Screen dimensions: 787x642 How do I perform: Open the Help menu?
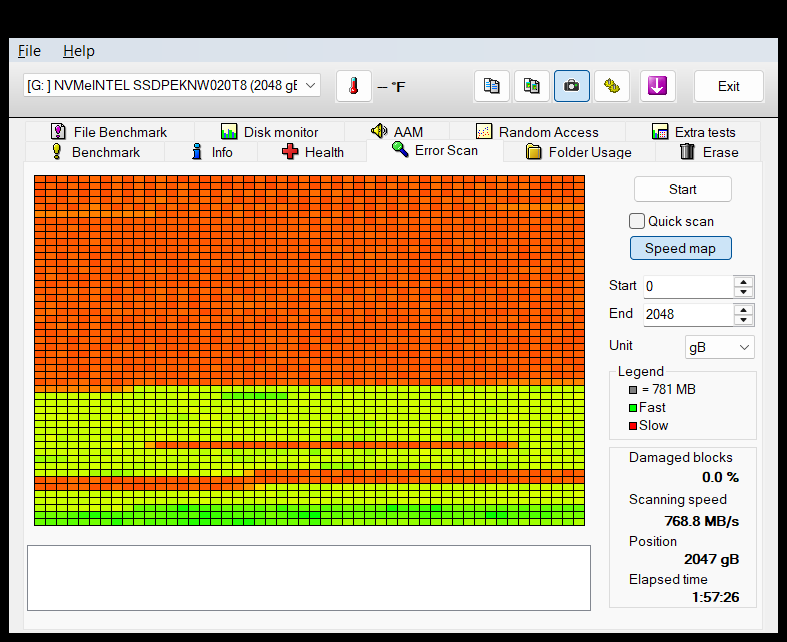pyautogui.click(x=79, y=51)
